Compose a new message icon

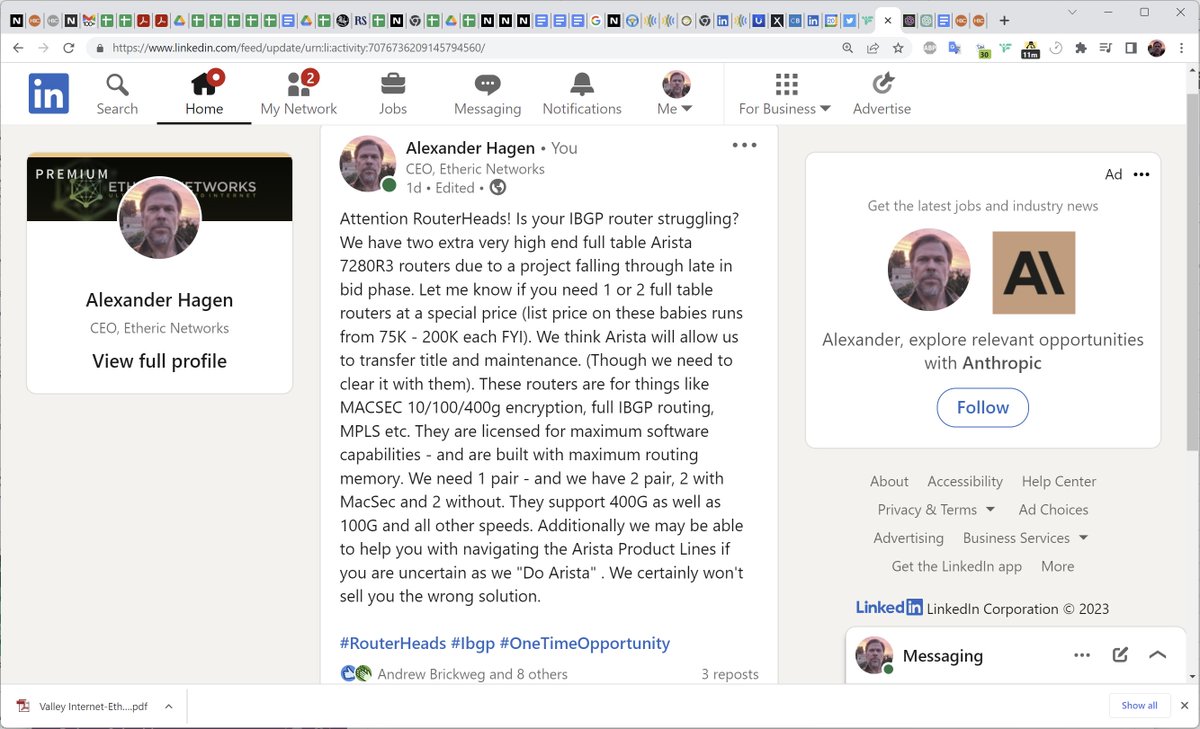tap(1120, 655)
